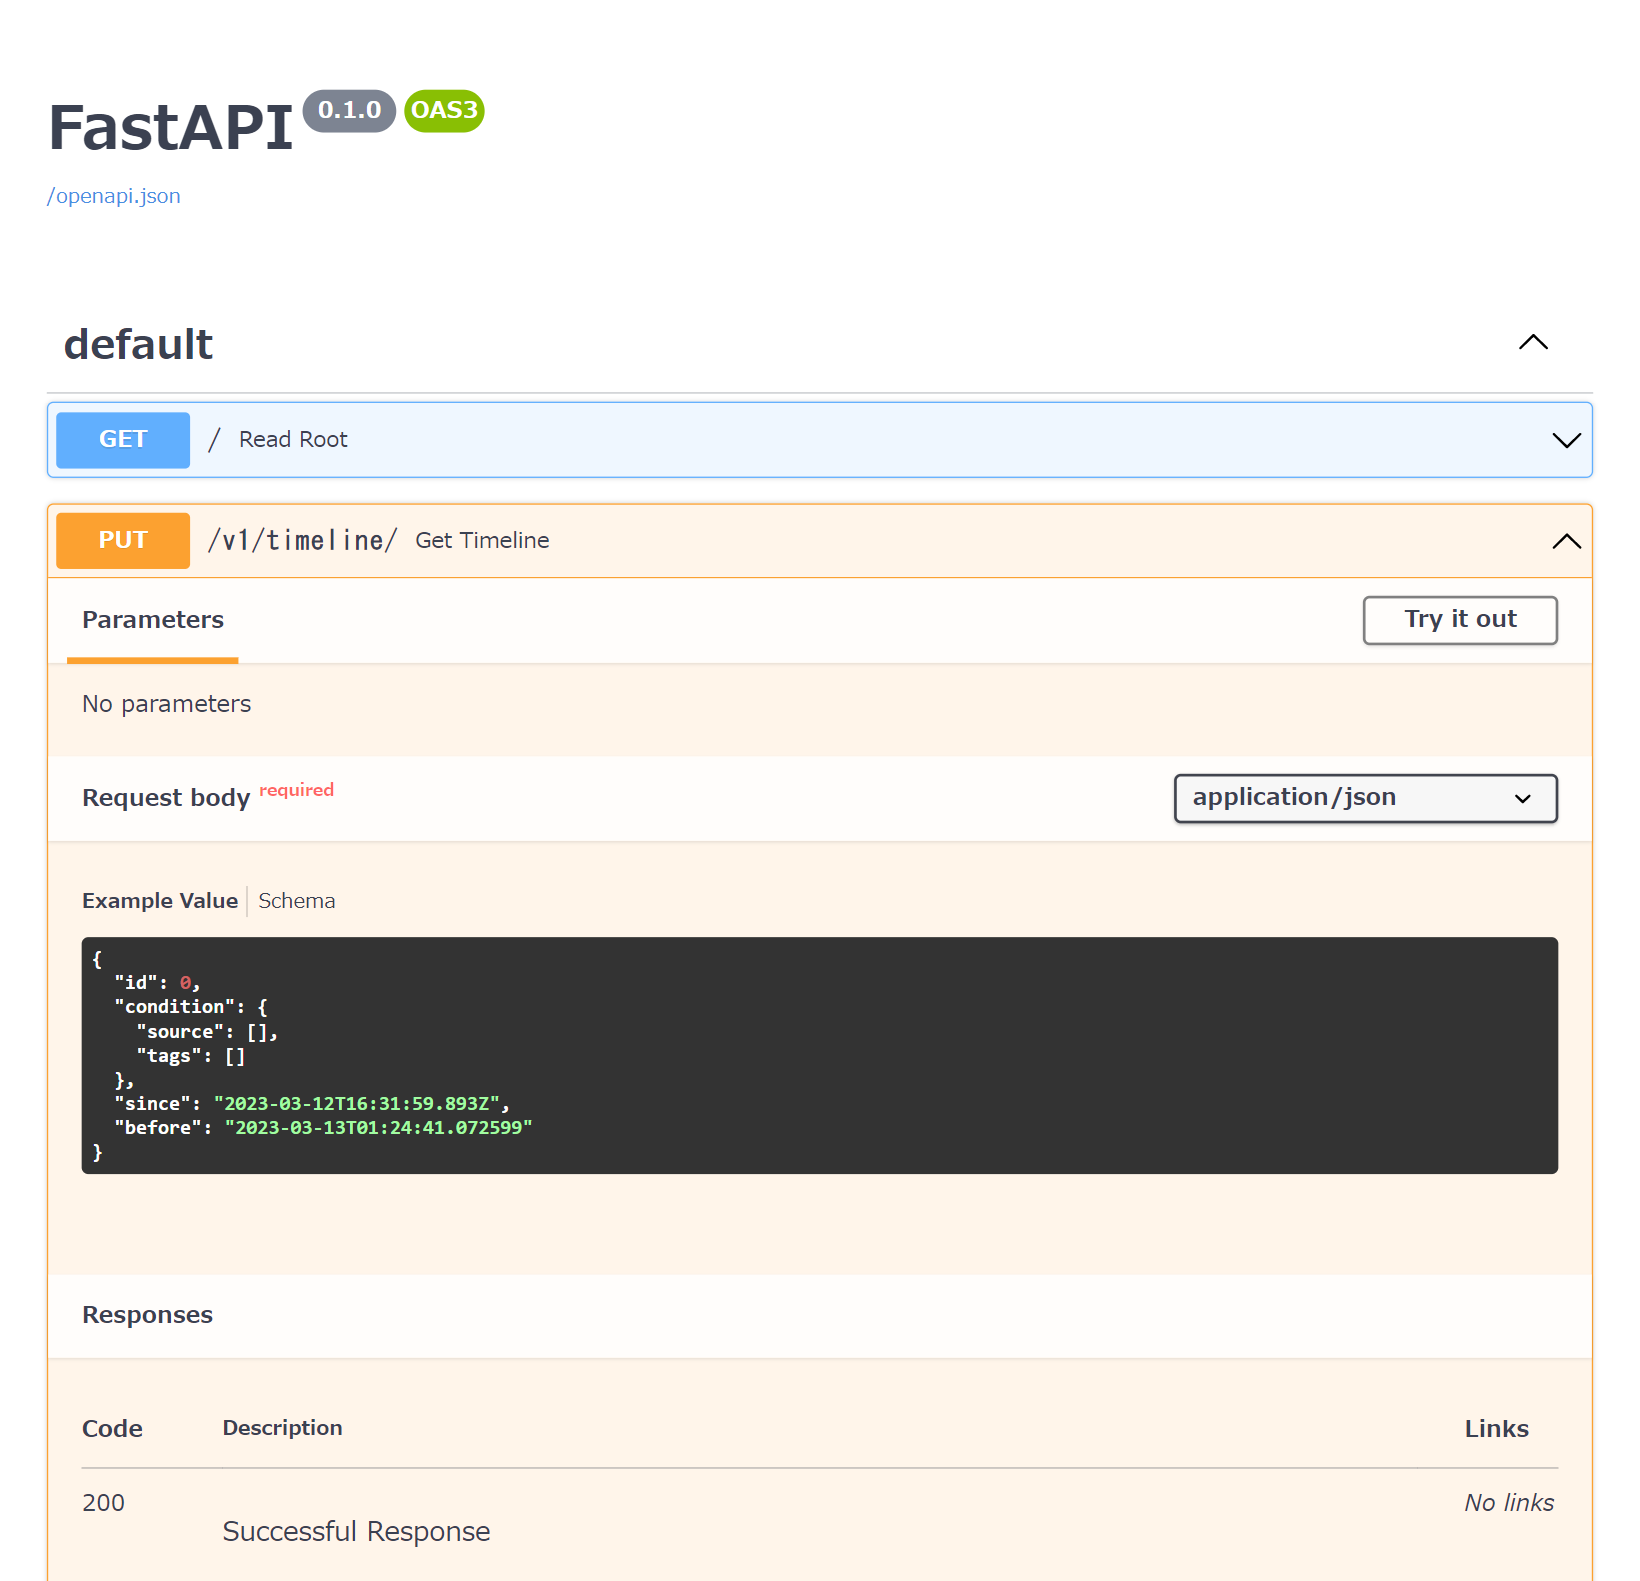Click the /v1/timeline/ path text
1640x1581 pixels.
tap(302, 541)
